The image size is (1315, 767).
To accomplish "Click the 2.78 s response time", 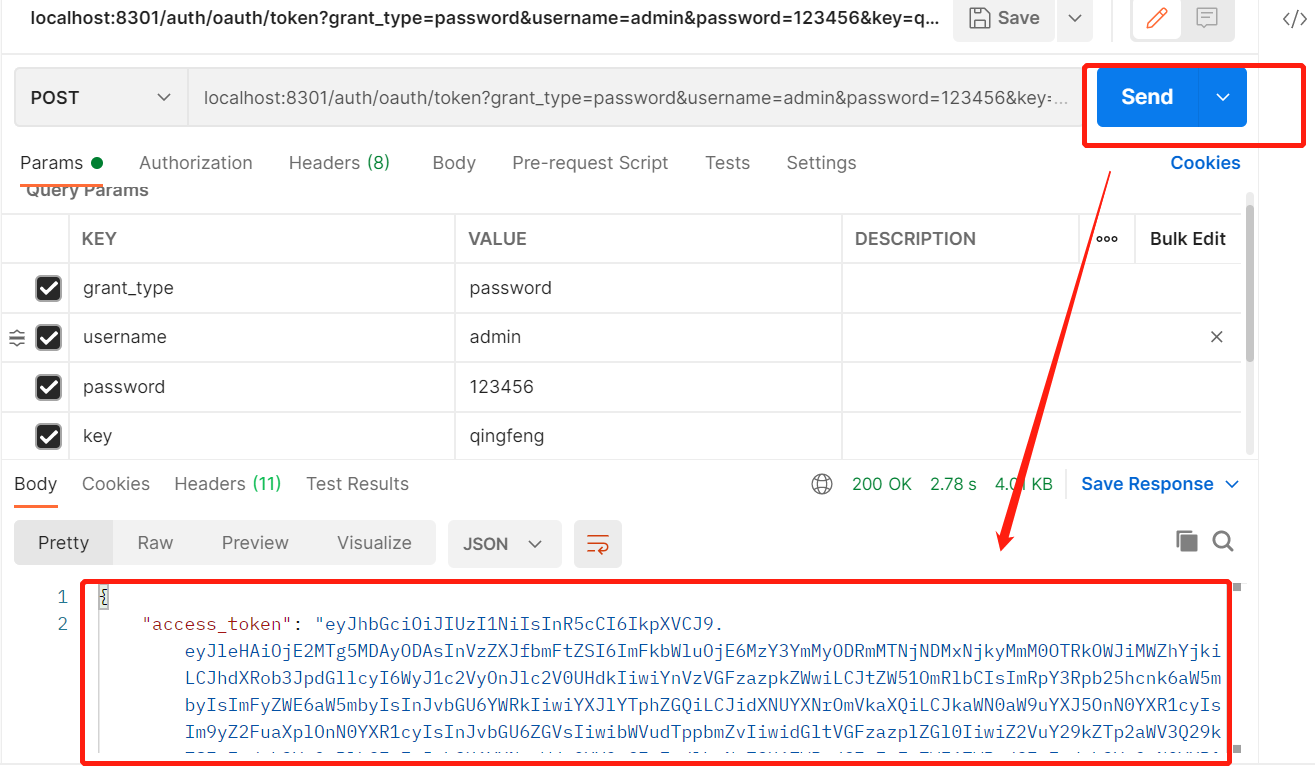I will click(953, 484).
